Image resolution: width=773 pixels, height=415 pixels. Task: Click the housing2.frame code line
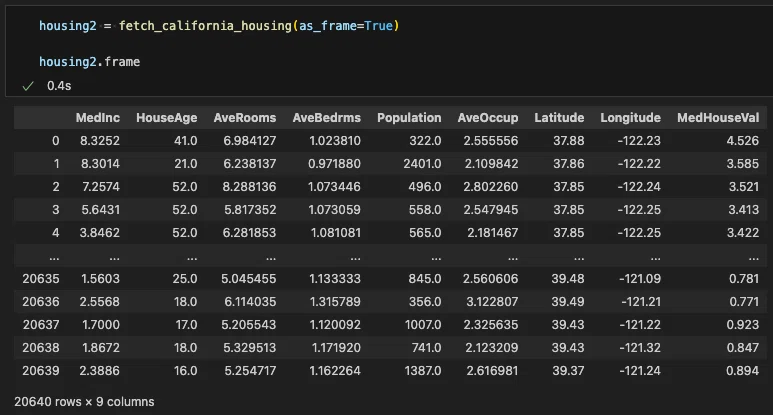click(90, 62)
